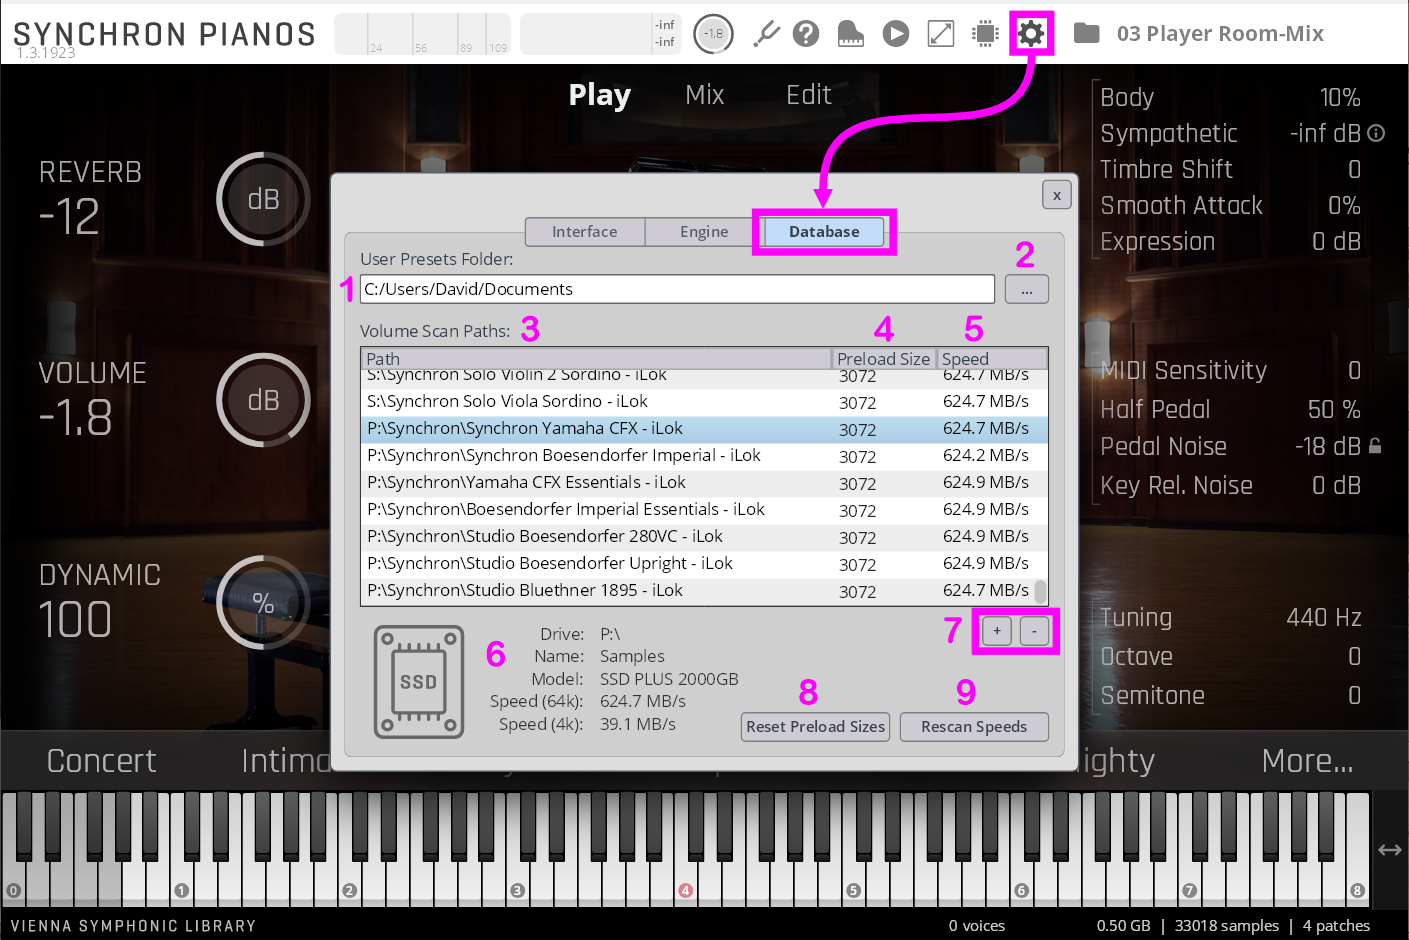The width and height of the screenshot is (1409, 940).
Task: Click the Semitone value 0
Action: [1354, 696]
